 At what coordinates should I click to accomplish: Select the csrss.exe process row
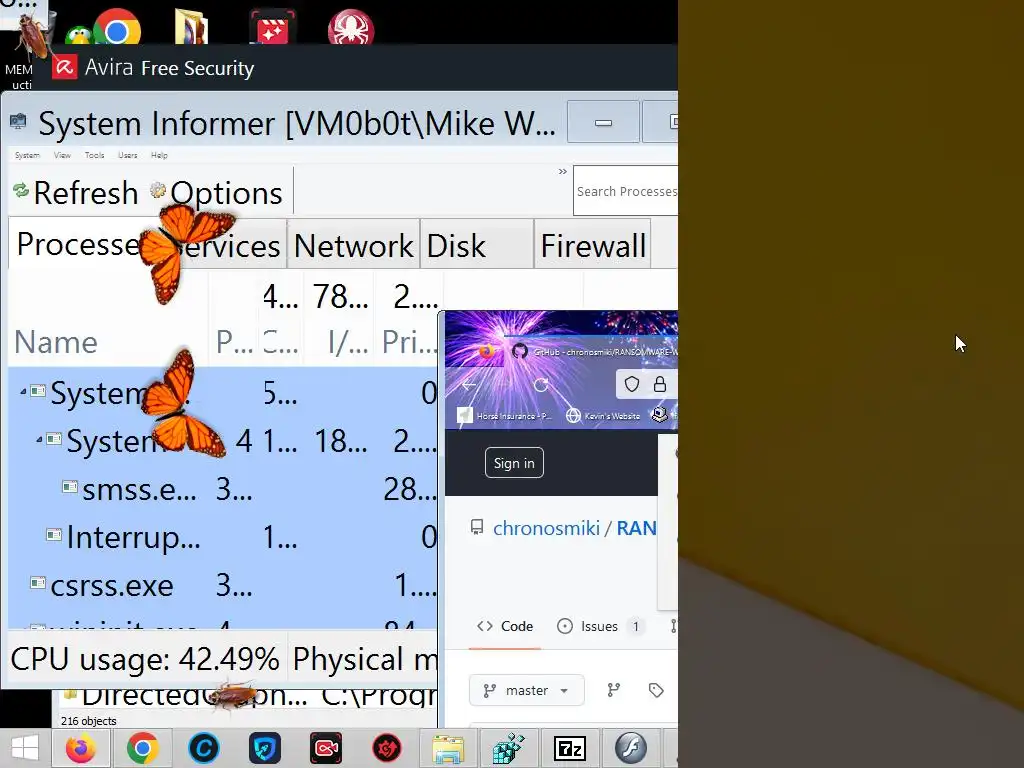[x=222, y=585]
